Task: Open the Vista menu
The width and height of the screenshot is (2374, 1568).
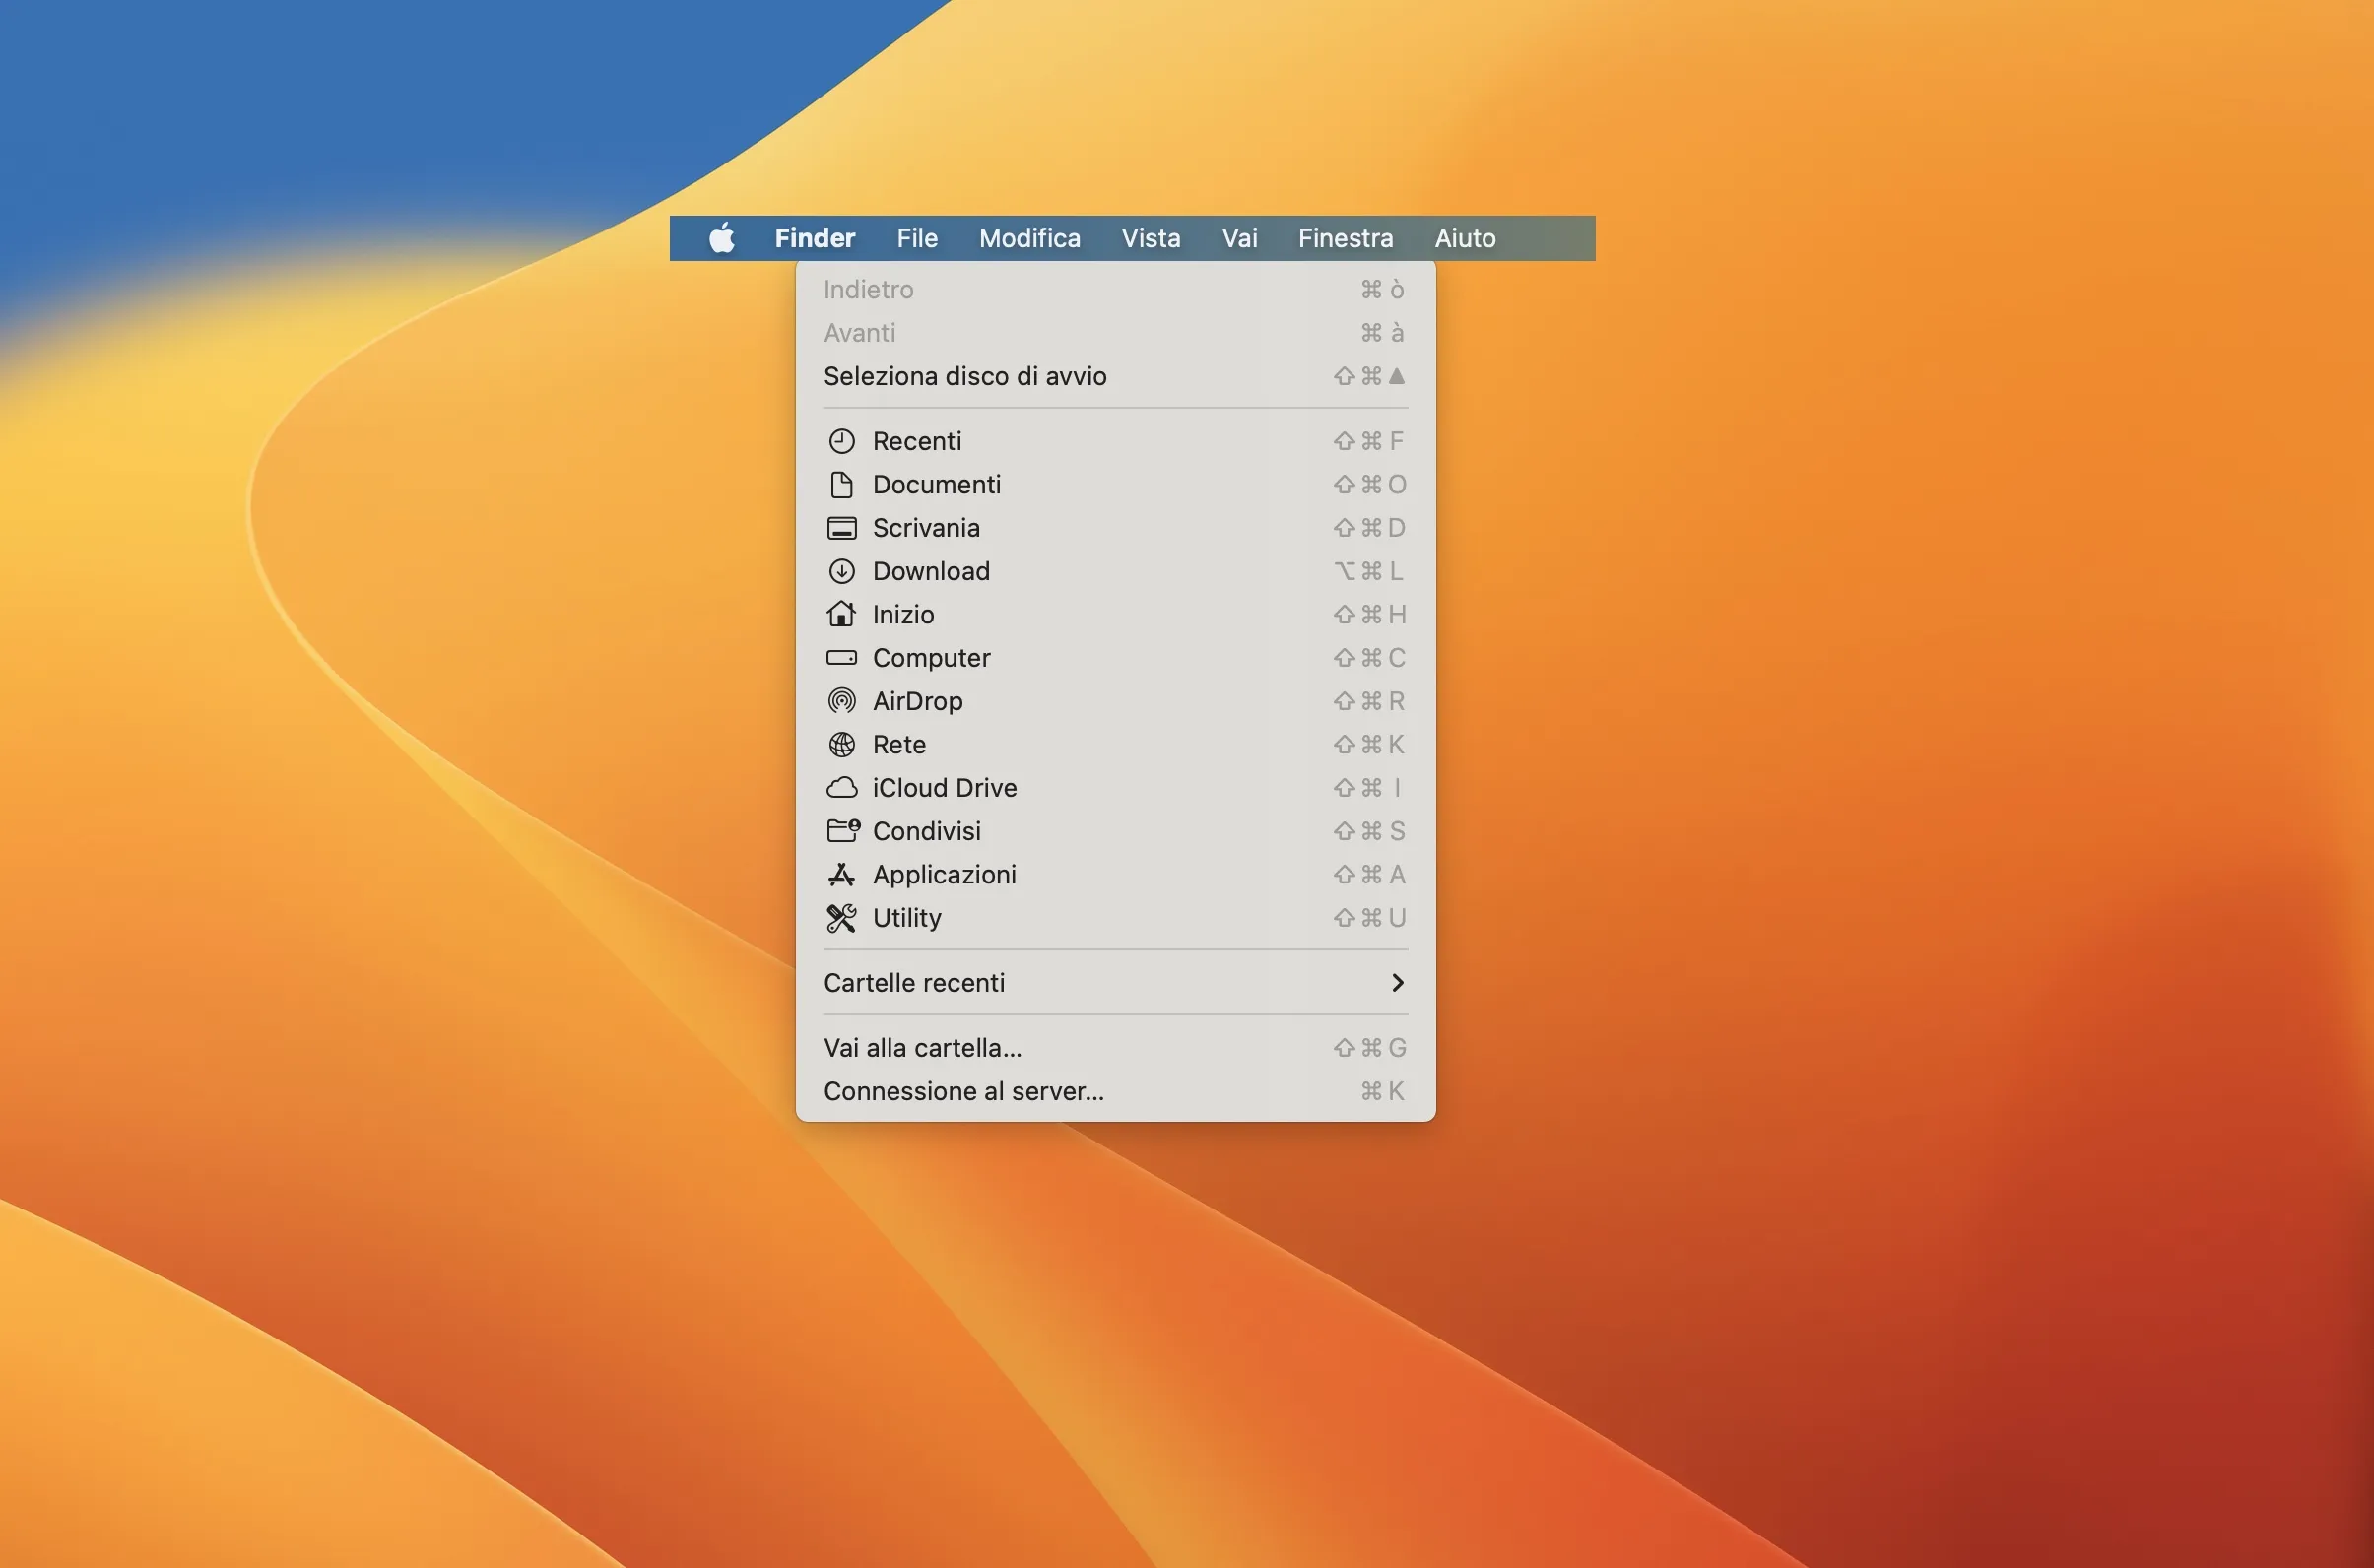Action: click(1150, 238)
